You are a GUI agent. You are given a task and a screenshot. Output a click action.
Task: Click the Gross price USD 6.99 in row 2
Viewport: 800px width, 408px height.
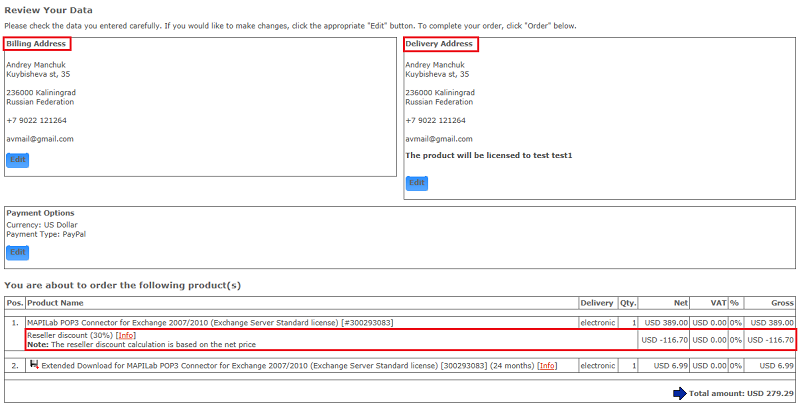[777, 366]
